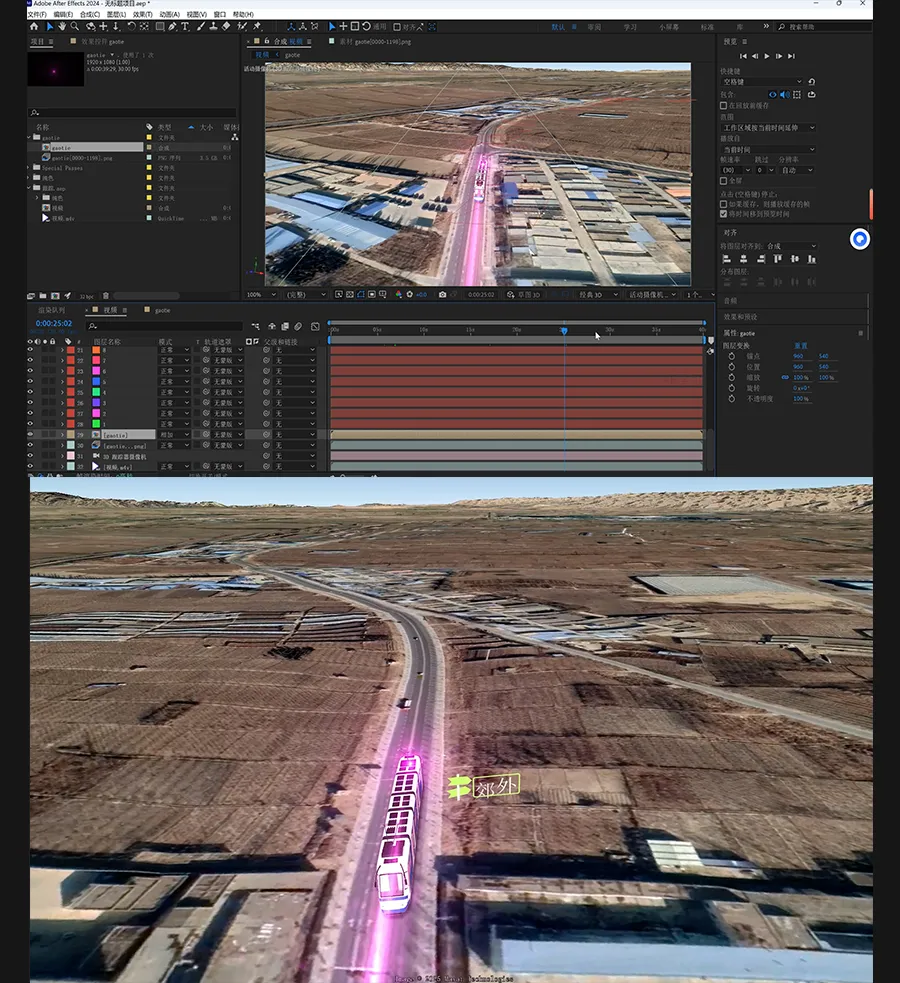Image resolution: width=900 pixels, height=983 pixels.
Task: Click the viewer timecode 0:00:25:02 button
Action: click(481, 294)
